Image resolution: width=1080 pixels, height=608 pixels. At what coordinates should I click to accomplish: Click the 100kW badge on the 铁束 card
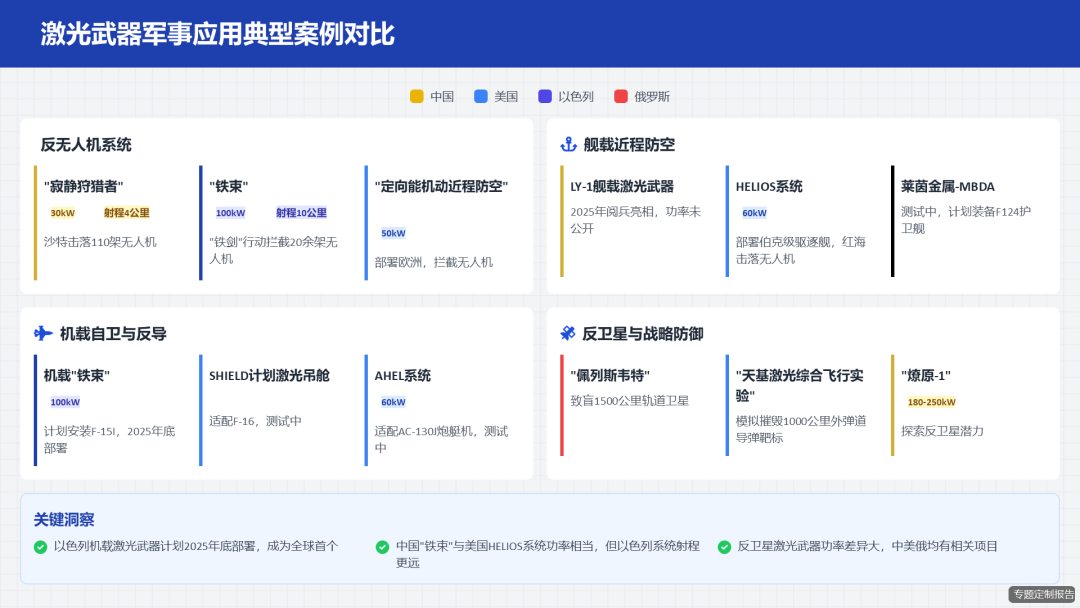(228, 212)
